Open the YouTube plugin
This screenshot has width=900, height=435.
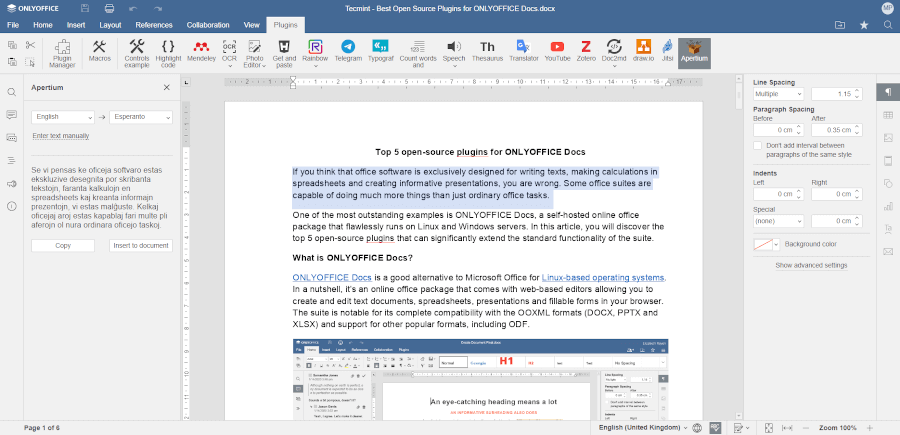tap(557, 51)
